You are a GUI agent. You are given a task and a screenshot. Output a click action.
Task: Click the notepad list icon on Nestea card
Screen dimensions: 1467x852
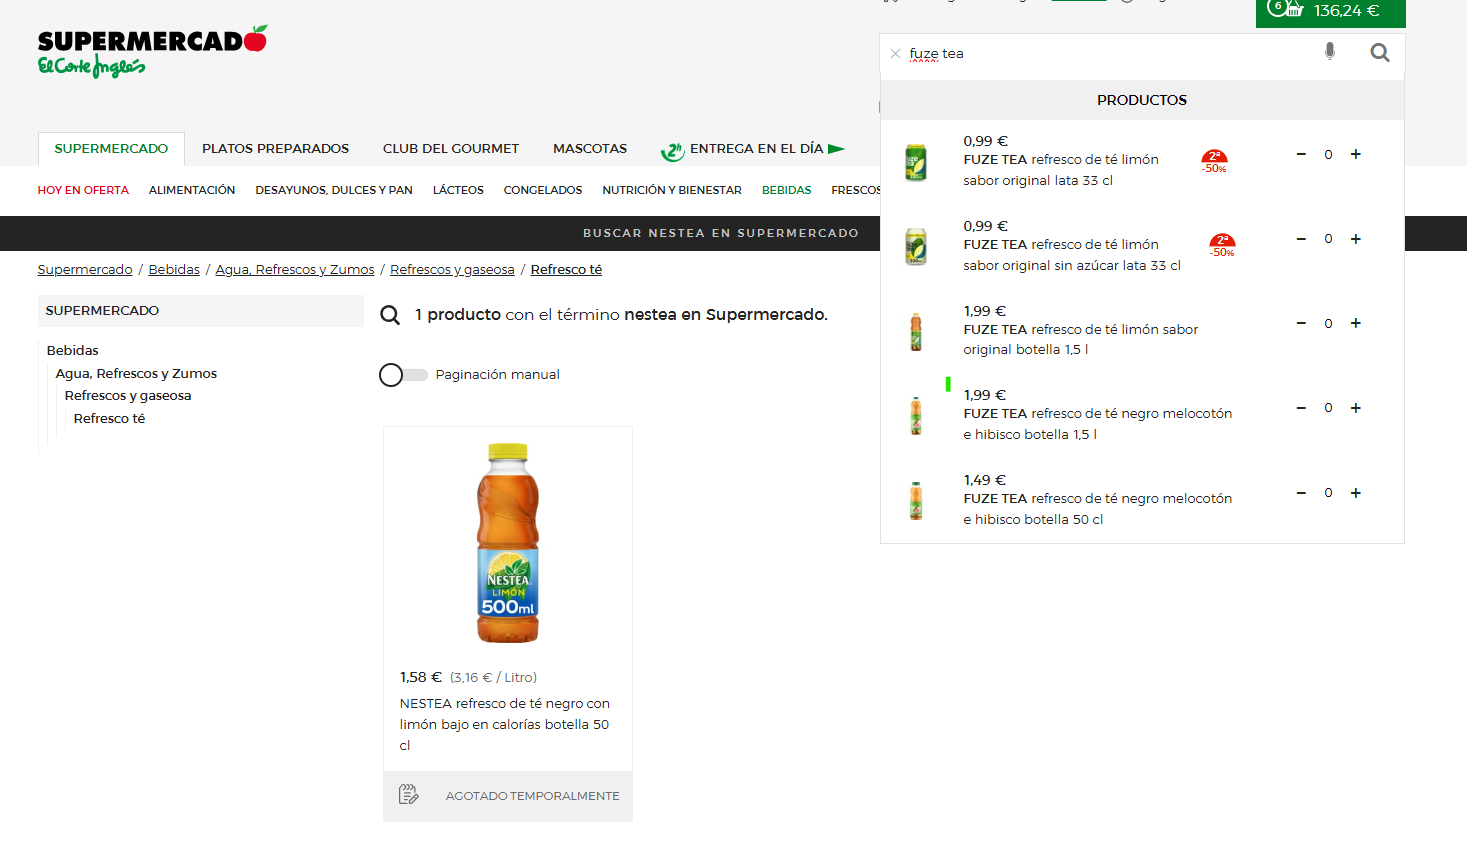408,795
